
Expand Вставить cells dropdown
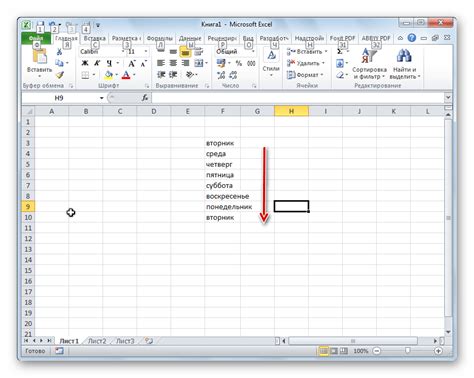[x=326, y=51]
